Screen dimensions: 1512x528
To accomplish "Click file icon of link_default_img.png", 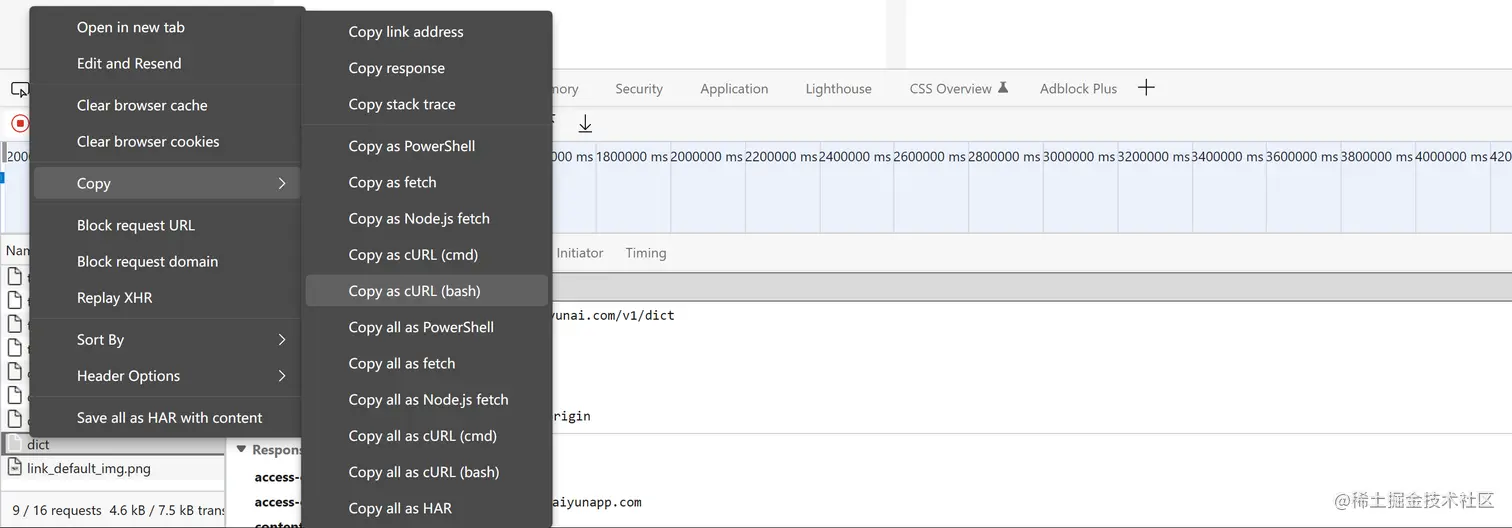I will 14,468.
